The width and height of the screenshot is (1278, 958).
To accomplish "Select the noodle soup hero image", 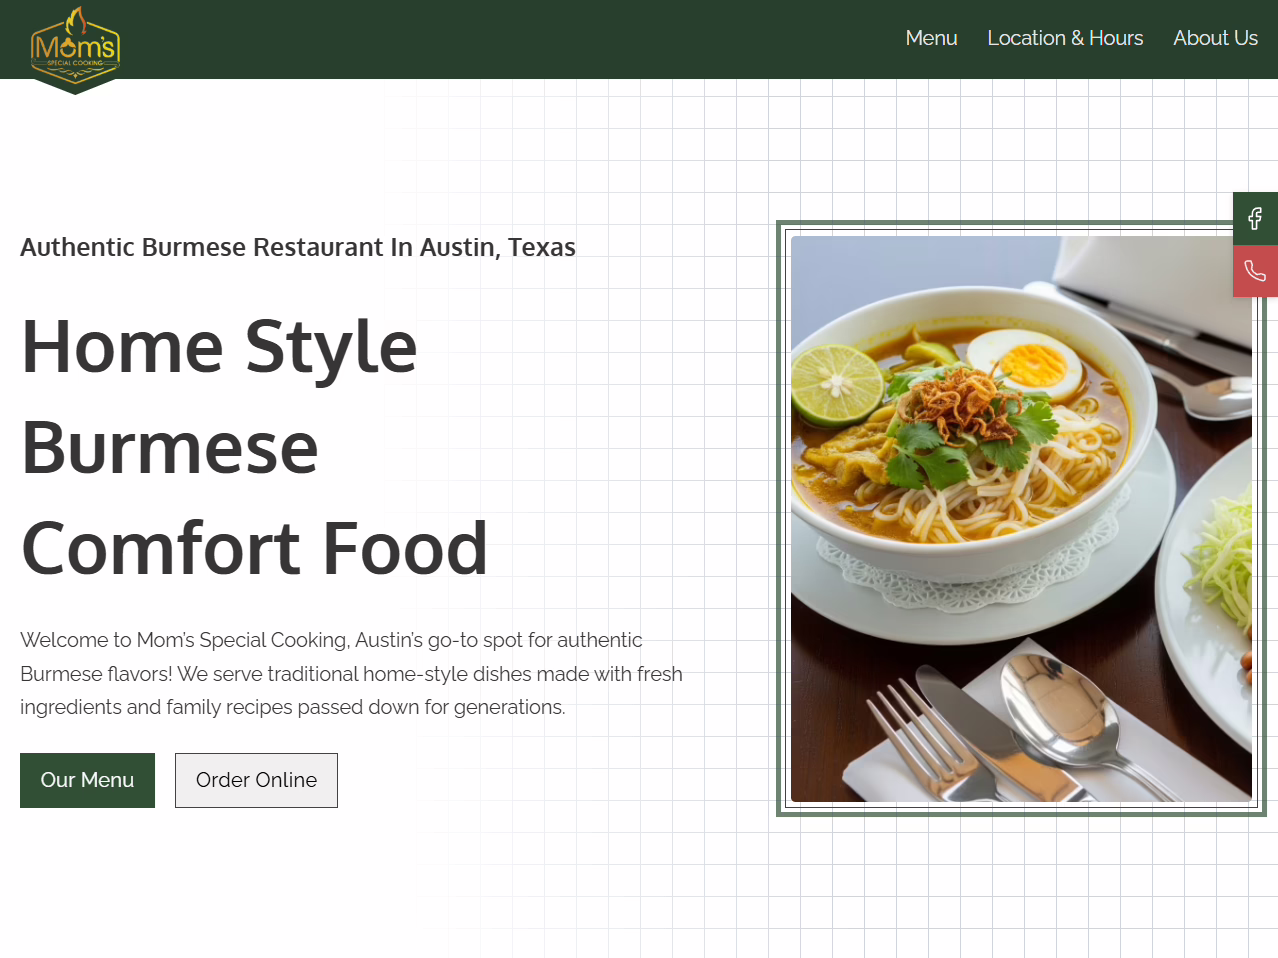I will coord(1020,520).
